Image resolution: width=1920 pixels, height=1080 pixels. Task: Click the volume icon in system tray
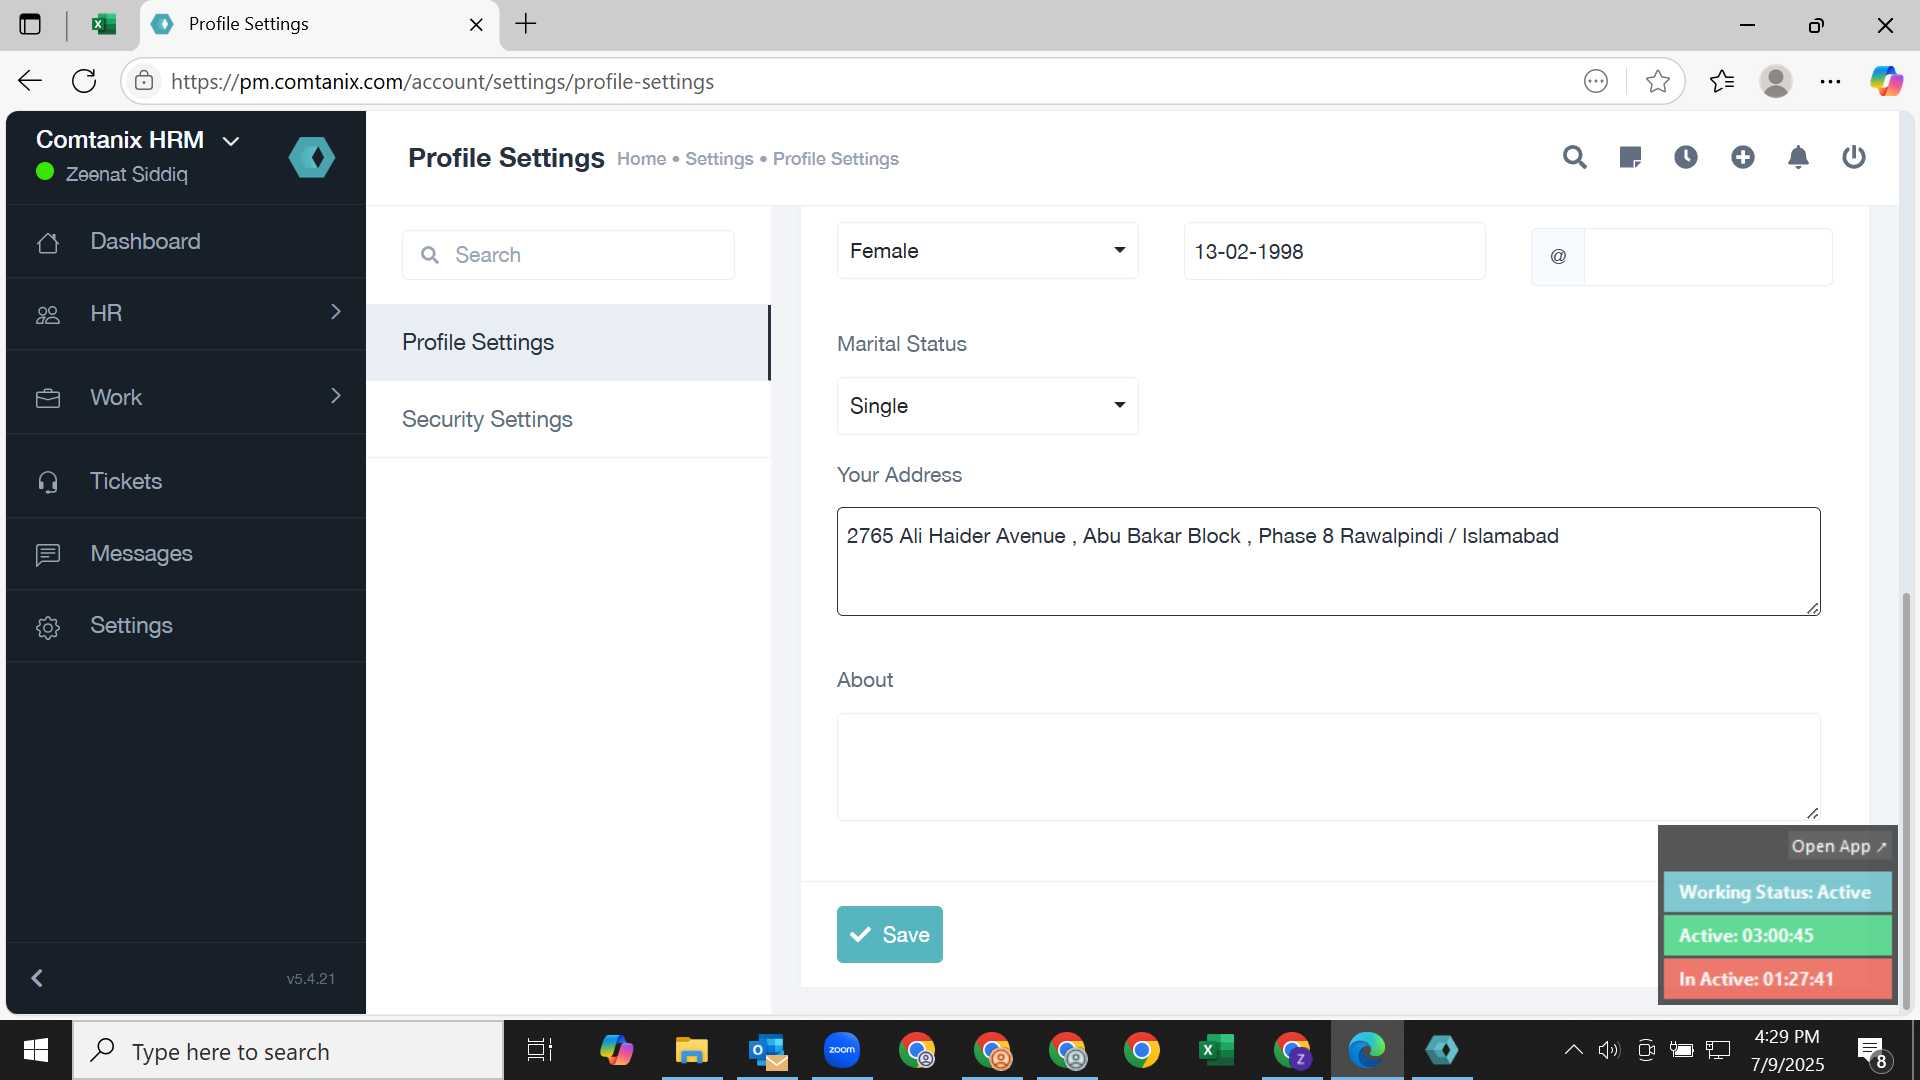pos(1608,1050)
